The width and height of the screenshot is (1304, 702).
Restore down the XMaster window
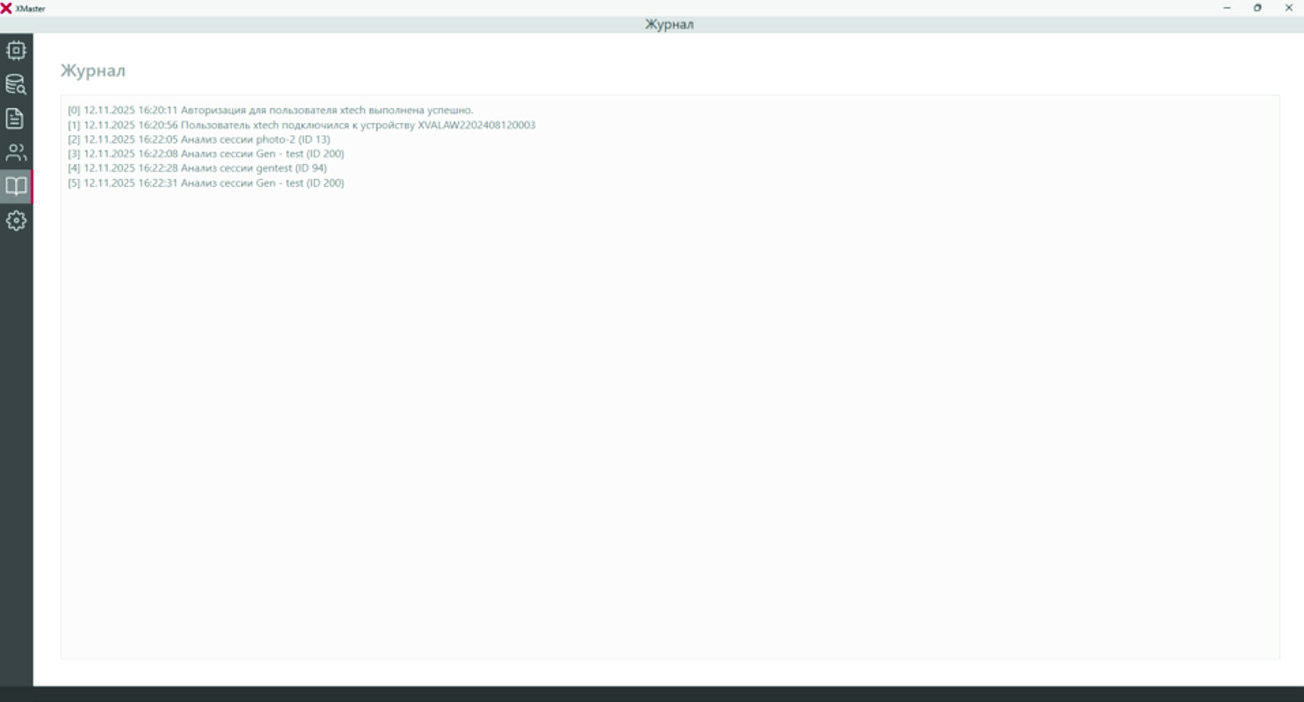point(1258,8)
